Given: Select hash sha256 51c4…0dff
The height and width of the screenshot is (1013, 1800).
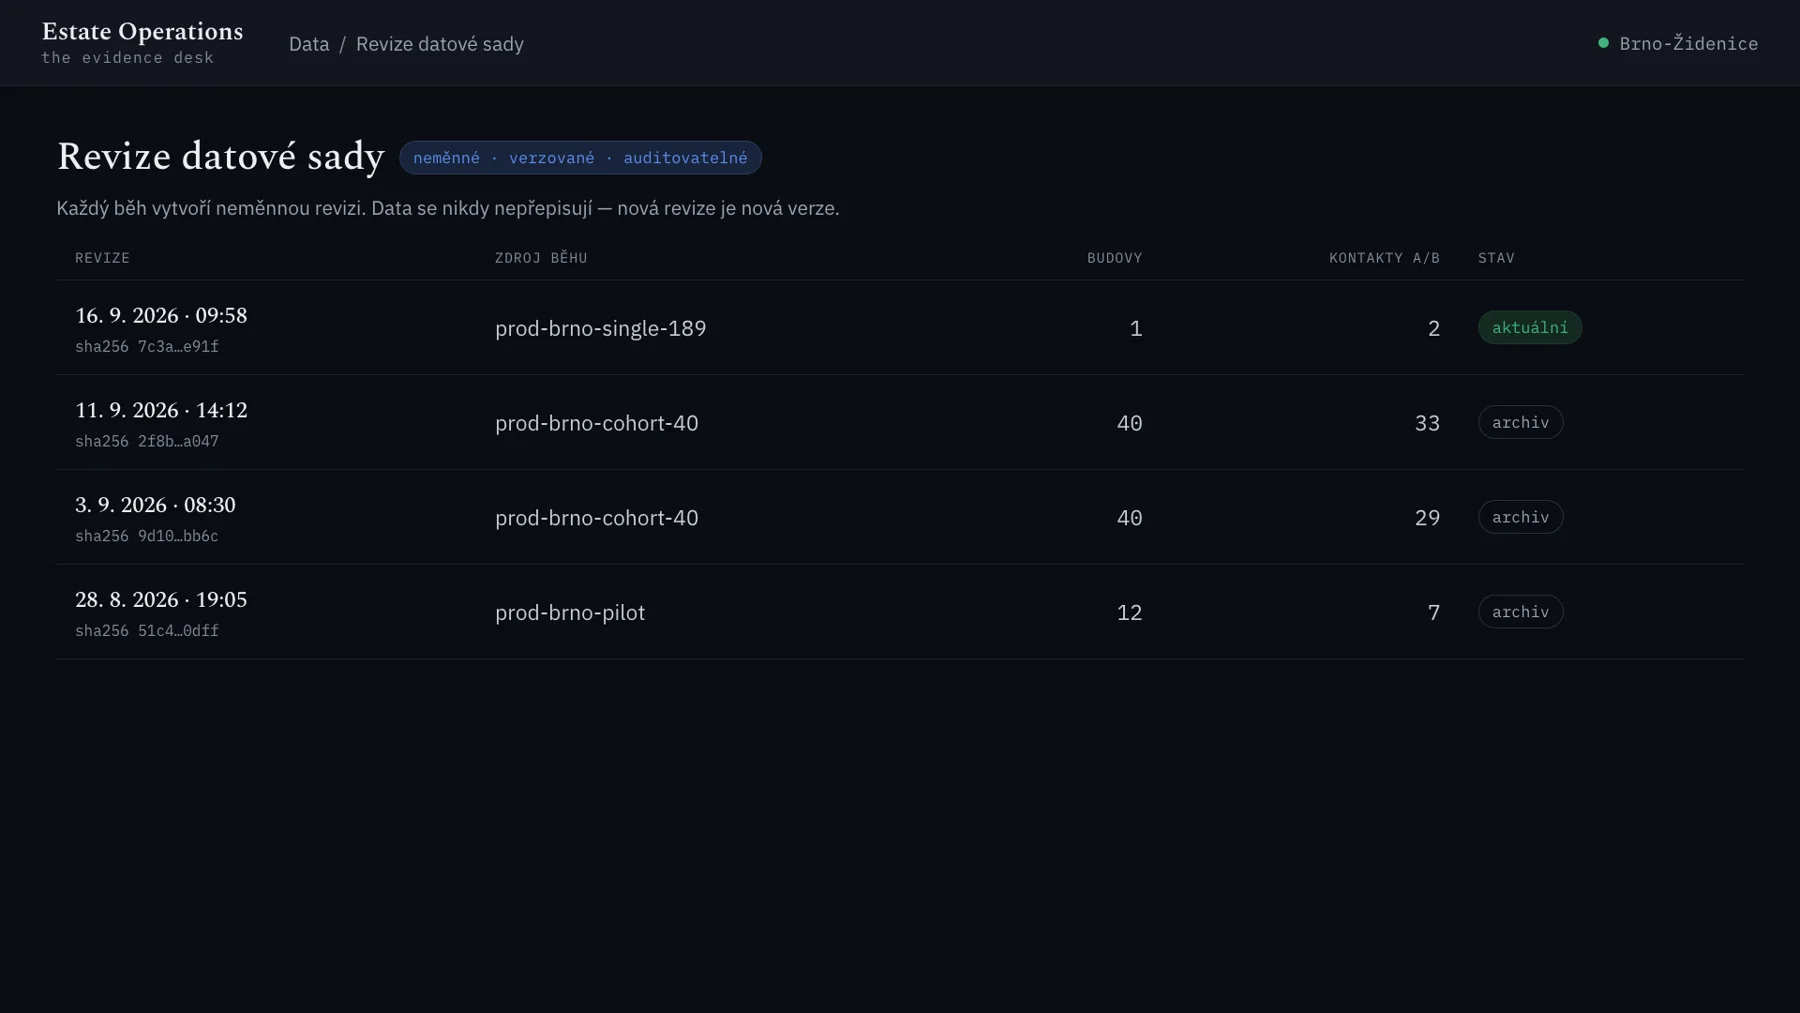Looking at the screenshot, I should point(147,631).
